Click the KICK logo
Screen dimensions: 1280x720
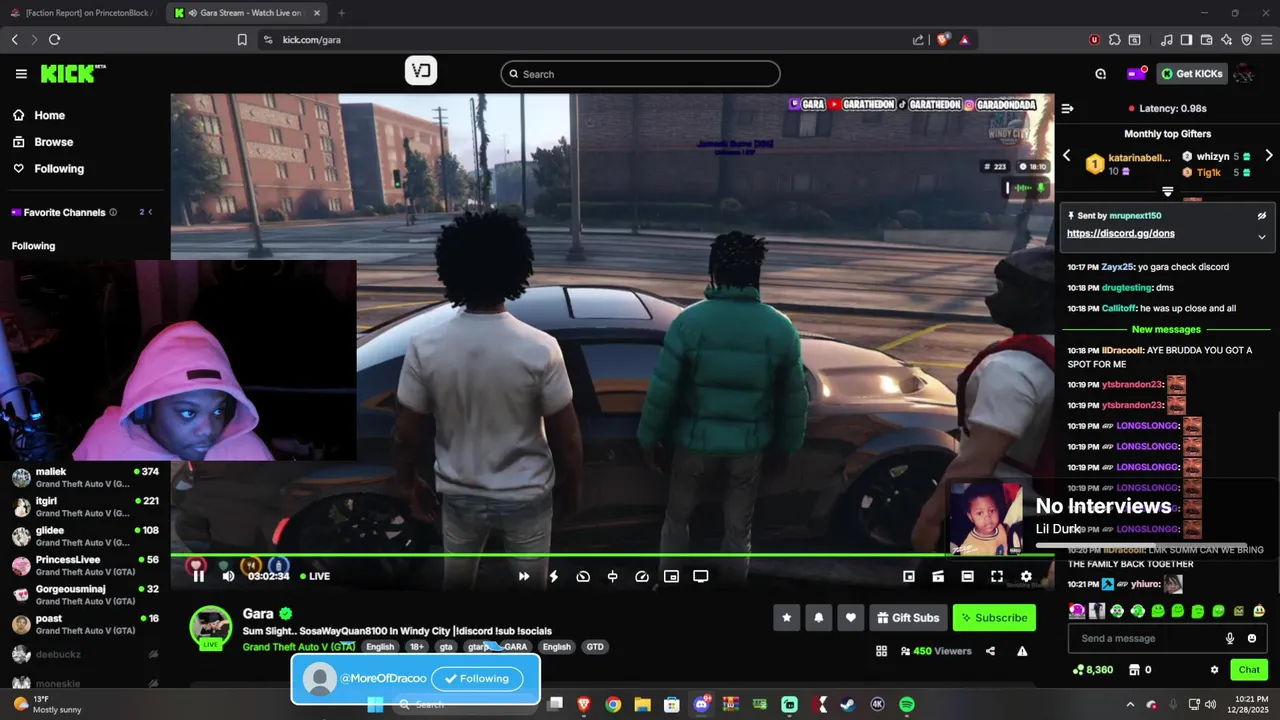(x=73, y=74)
